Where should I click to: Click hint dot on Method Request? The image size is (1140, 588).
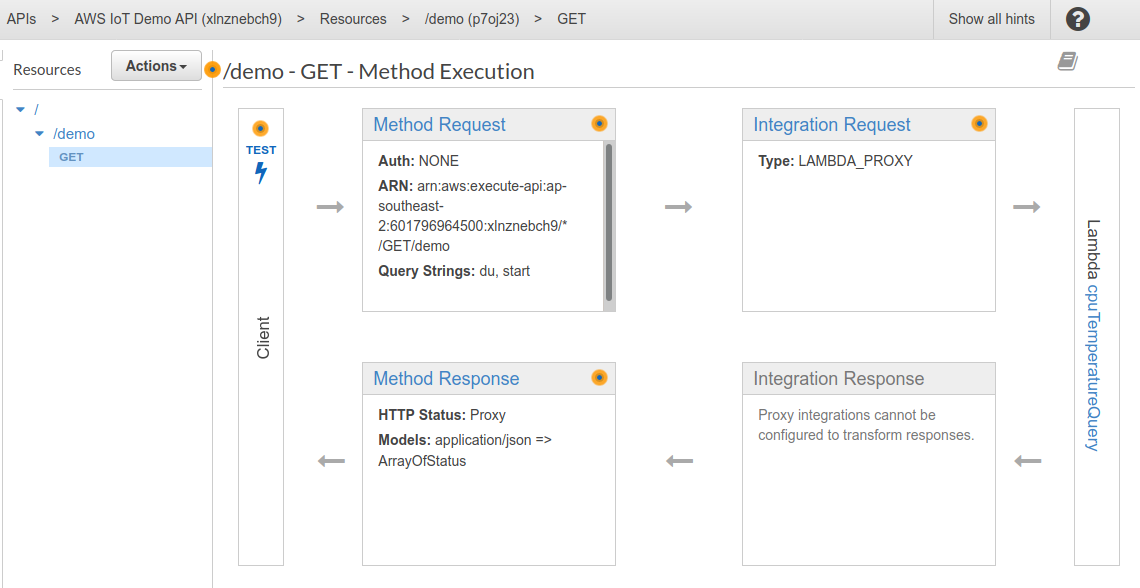coord(599,124)
